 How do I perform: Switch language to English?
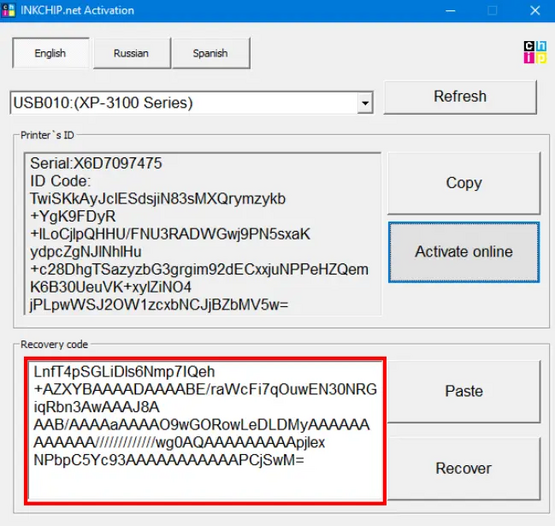coord(51,53)
